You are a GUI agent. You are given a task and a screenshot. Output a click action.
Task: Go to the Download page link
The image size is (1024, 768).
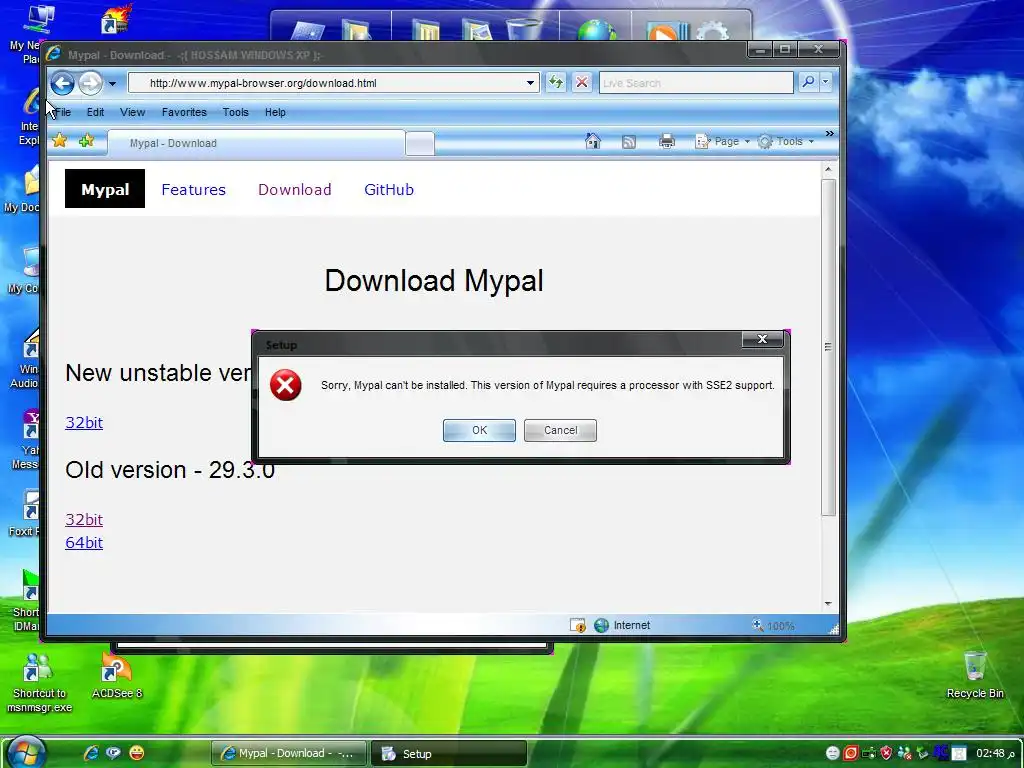tap(295, 189)
